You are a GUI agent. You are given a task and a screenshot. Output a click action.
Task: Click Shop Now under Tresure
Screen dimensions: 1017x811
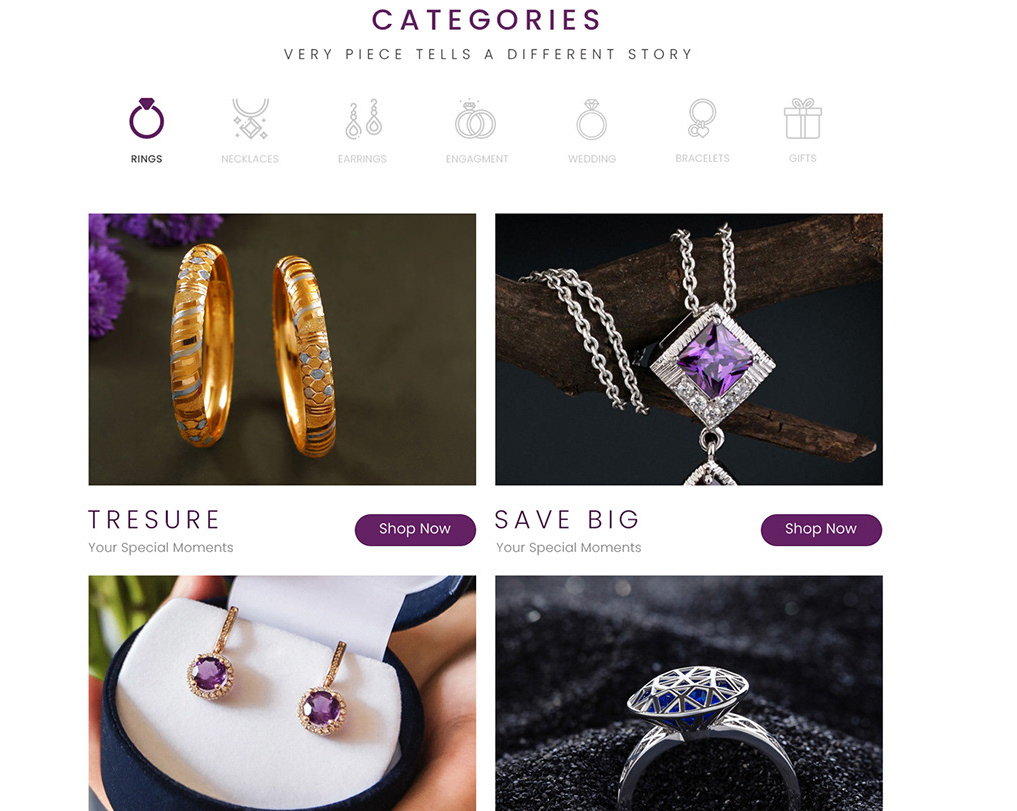pos(415,529)
